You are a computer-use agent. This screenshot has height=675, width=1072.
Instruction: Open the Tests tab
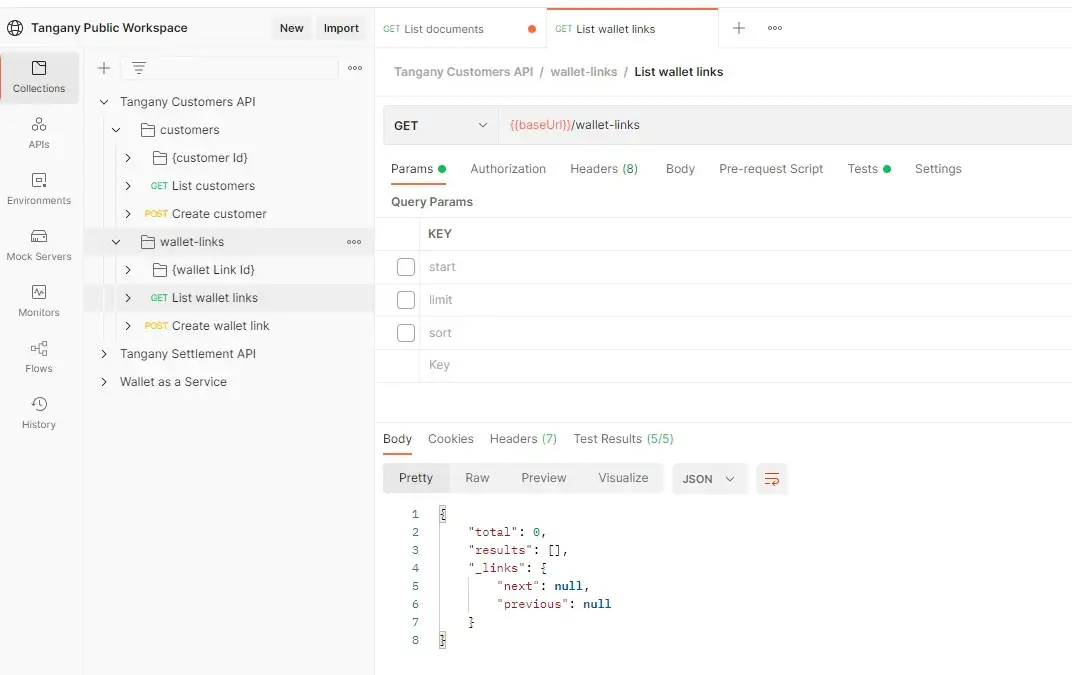869,169
